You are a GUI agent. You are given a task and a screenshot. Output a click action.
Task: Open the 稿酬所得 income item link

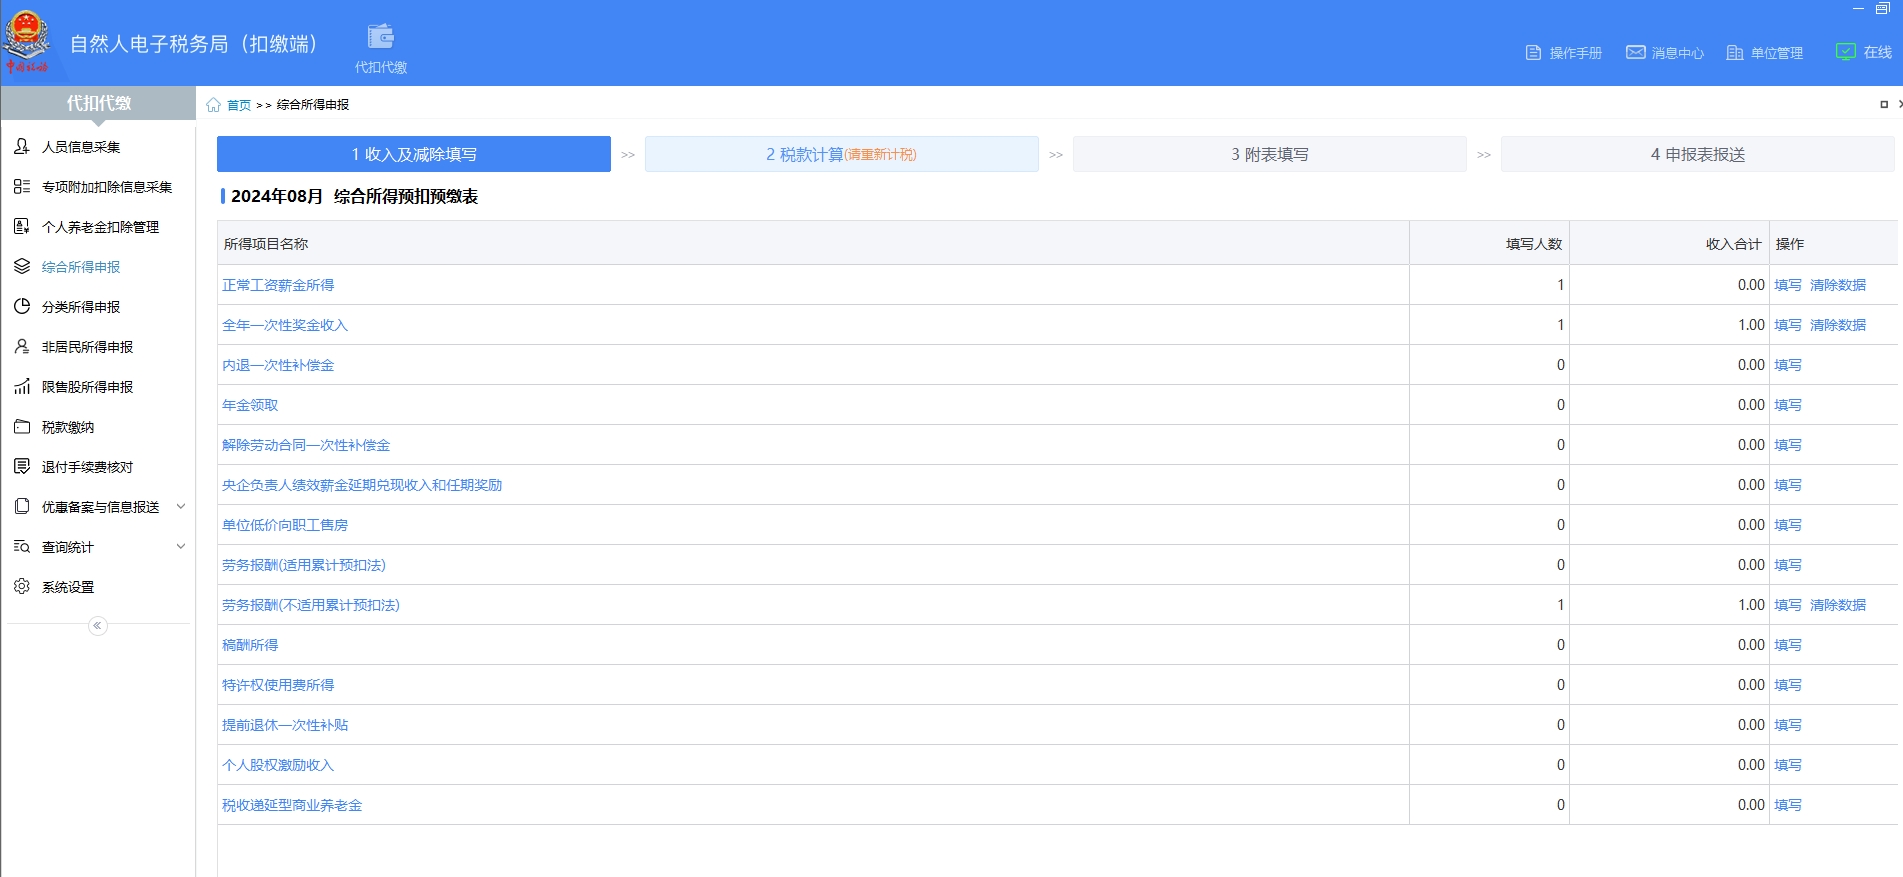[250, 645]
